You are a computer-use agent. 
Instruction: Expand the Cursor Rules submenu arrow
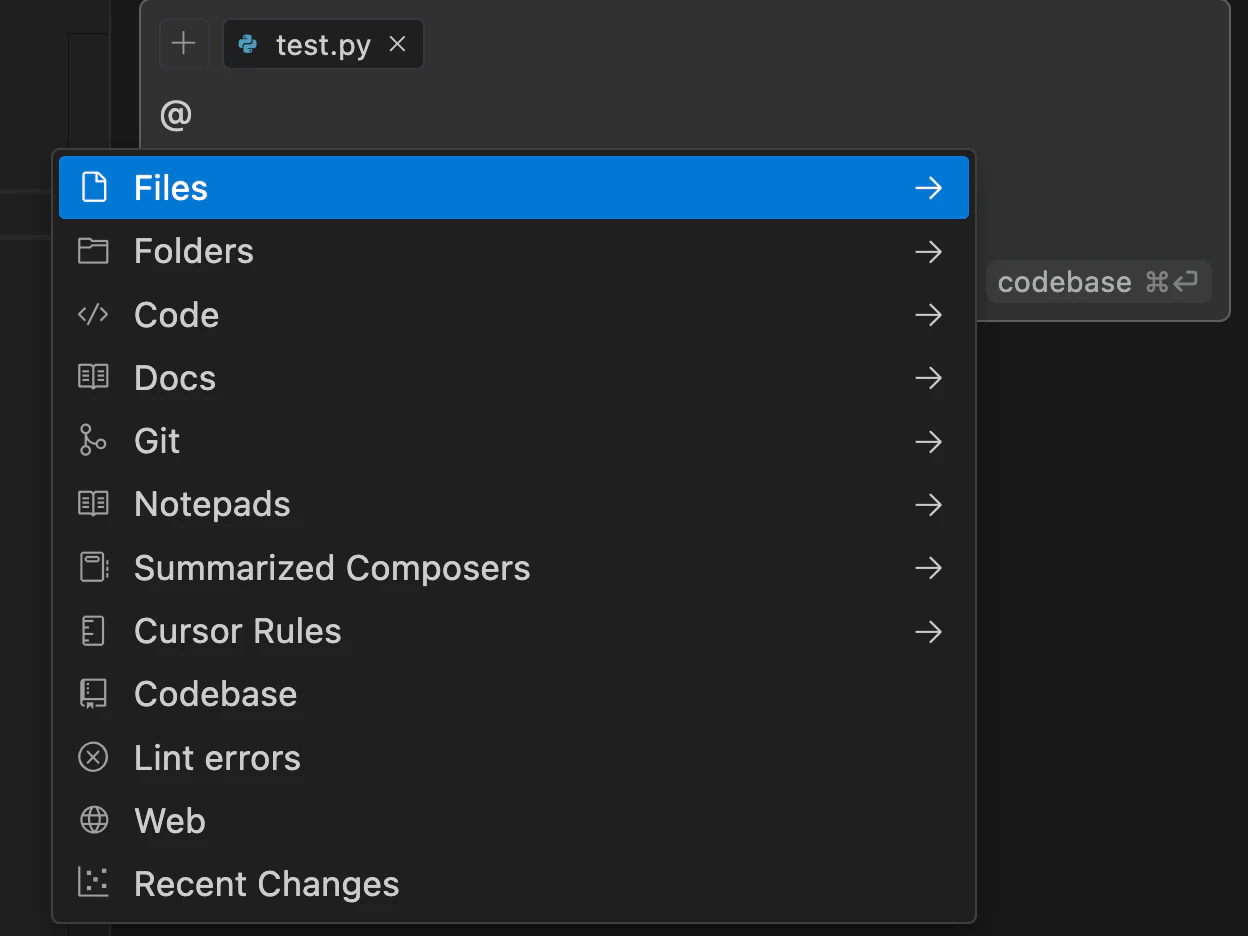click(x=929, y=632)
